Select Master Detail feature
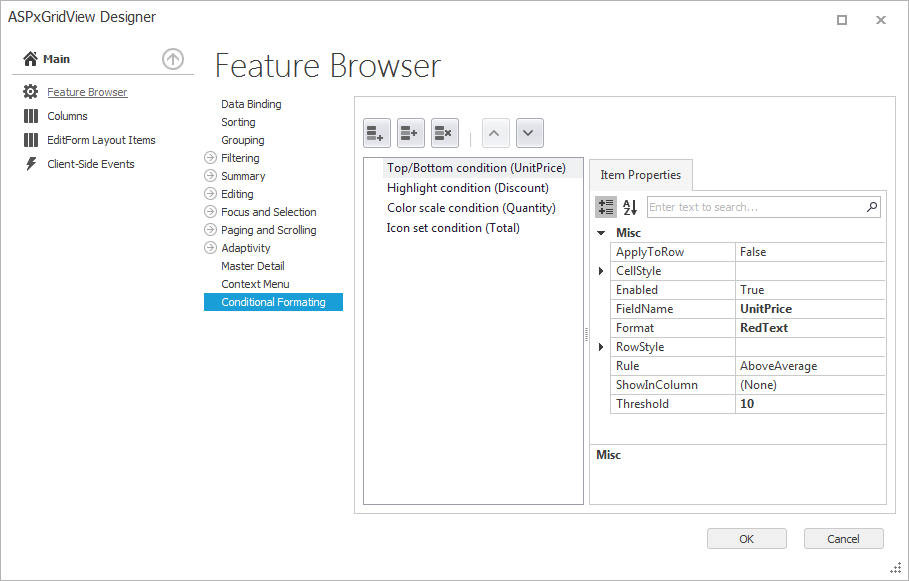The width and height of the screenshot is (909, 581). [253, 266]
